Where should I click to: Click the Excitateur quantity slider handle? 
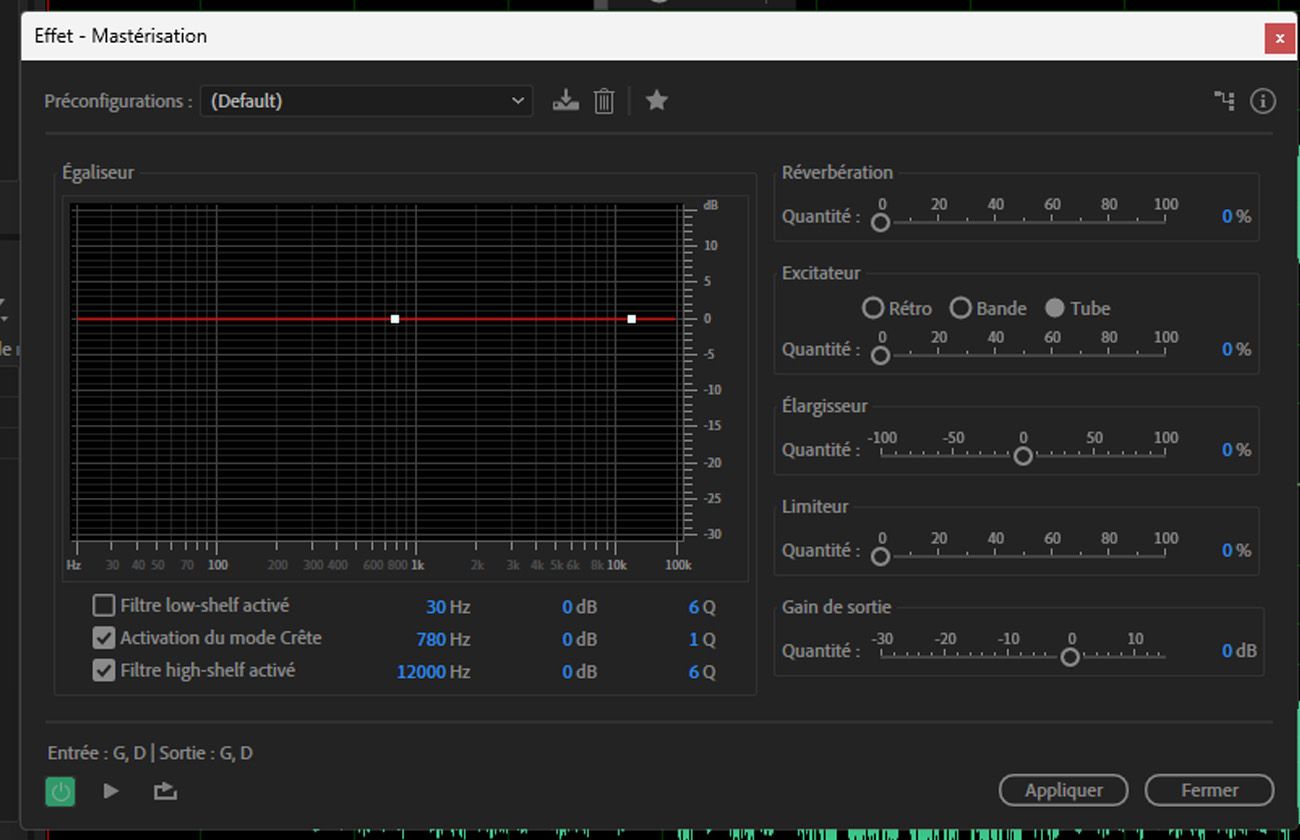[880, 355]
